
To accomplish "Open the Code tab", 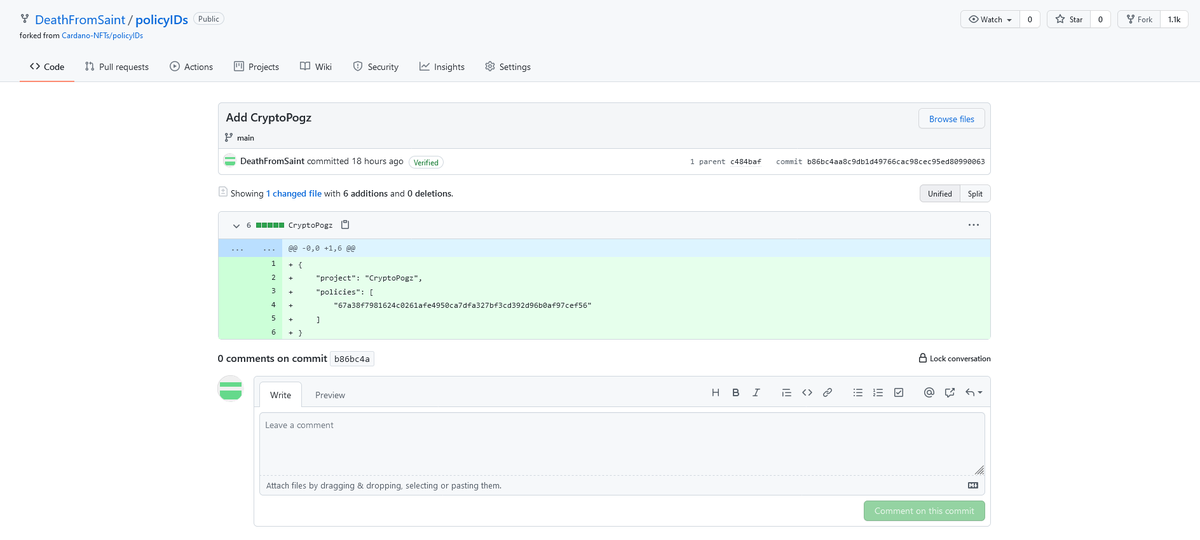I will coord(47,66).
